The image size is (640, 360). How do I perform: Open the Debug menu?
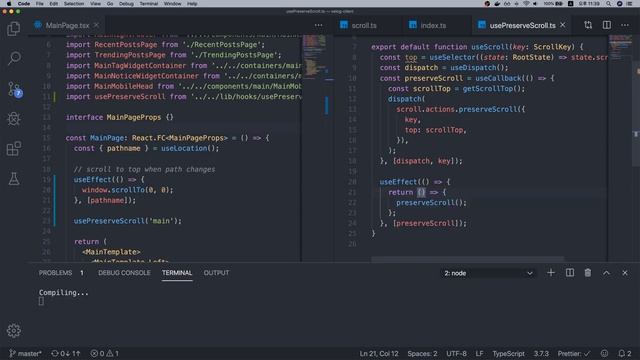(126, 4)
